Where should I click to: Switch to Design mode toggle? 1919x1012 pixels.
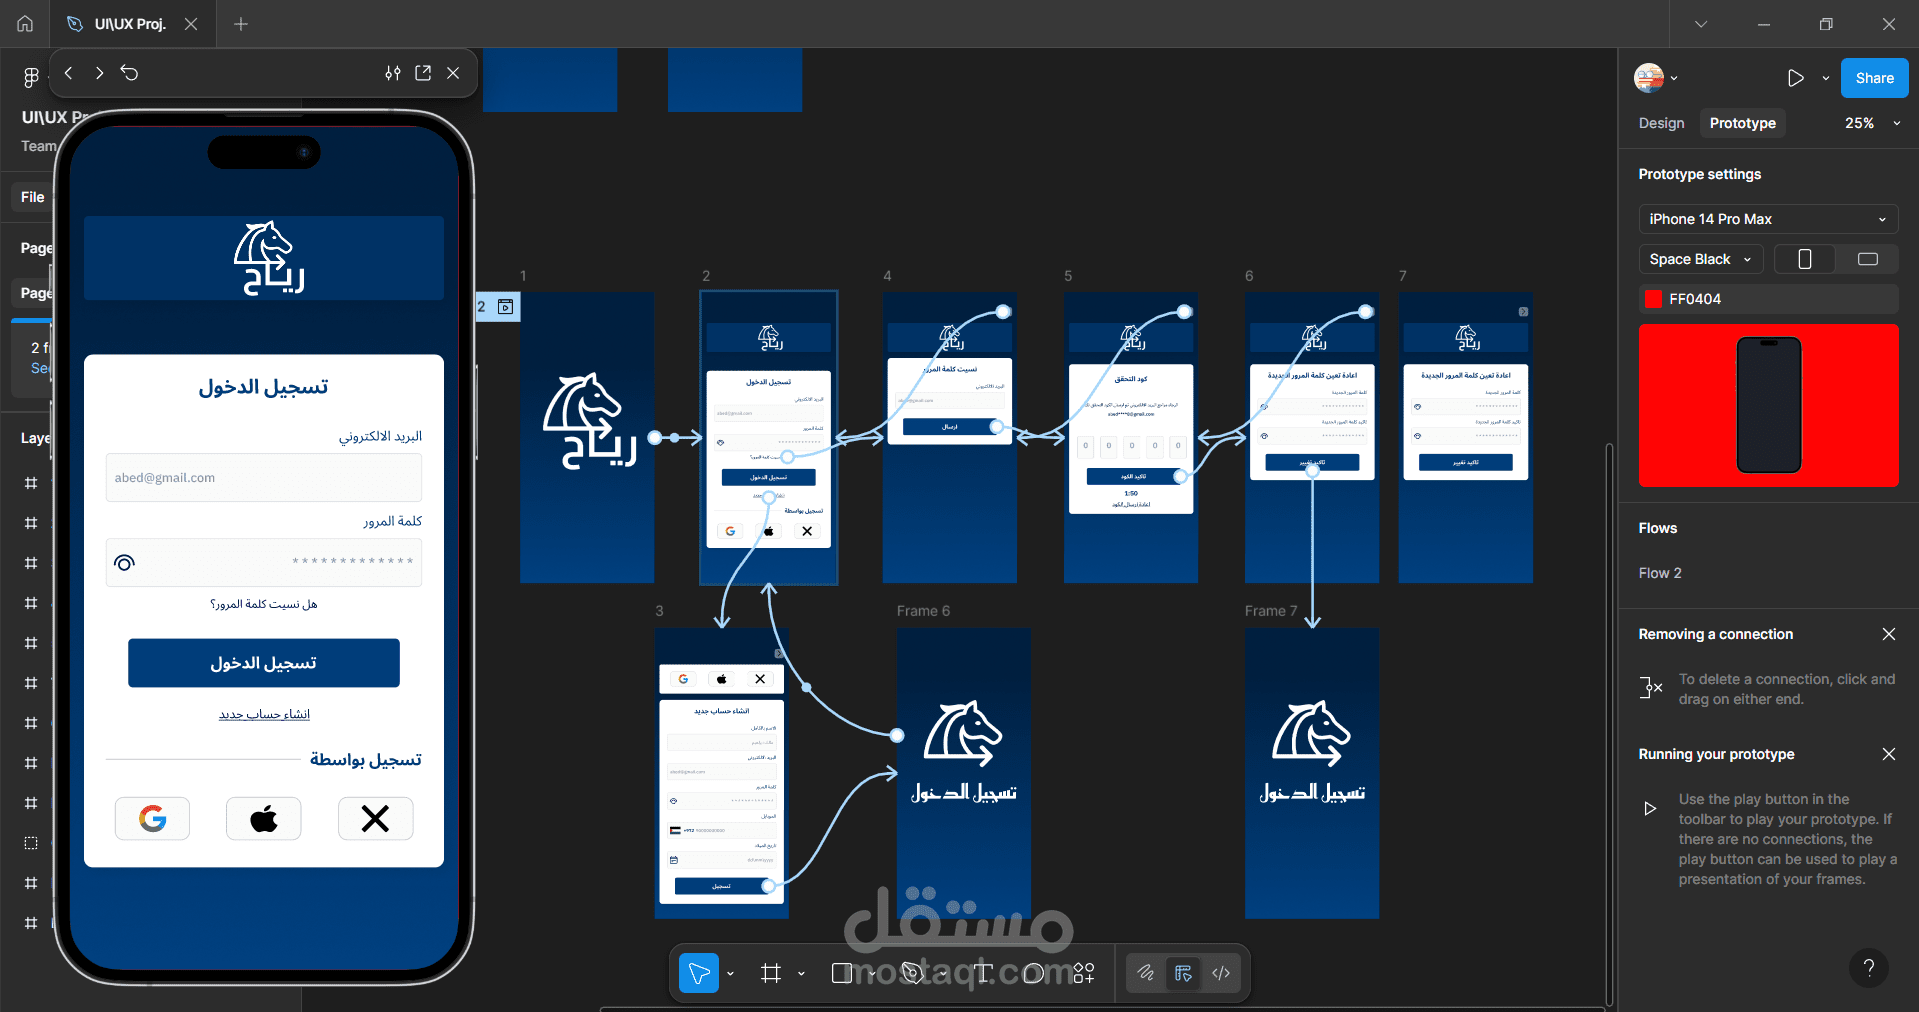click(1183, 973)
